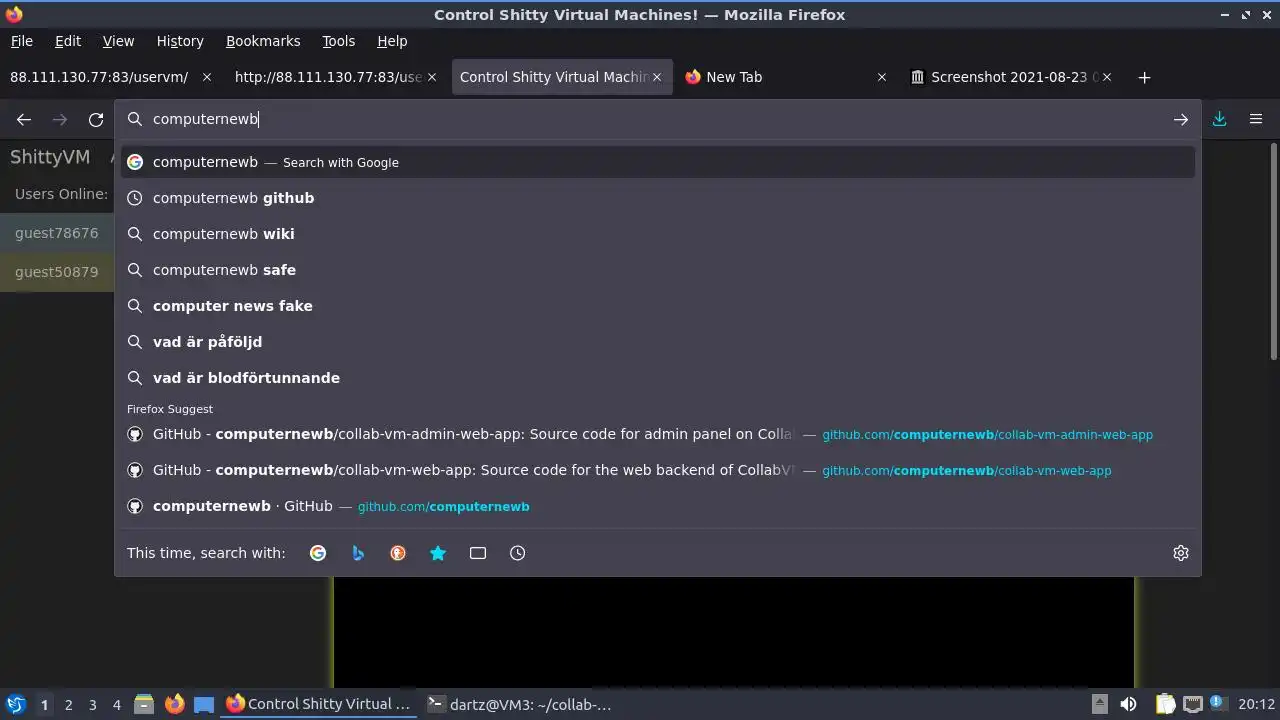Click the Go arrow in address bar
Image resolution: width=1280 pixels, height=720 pixels.
(1181, 119)
